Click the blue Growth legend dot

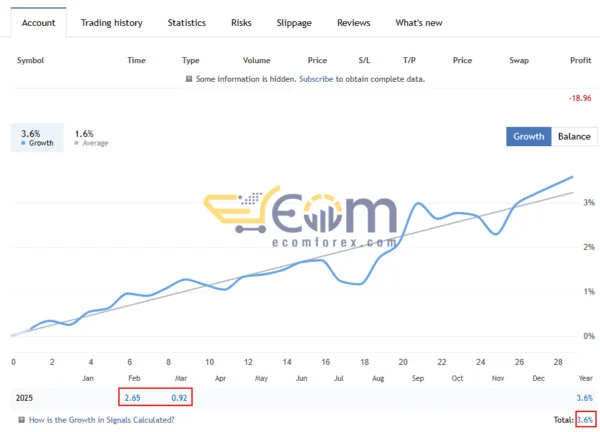click(23, 143)
